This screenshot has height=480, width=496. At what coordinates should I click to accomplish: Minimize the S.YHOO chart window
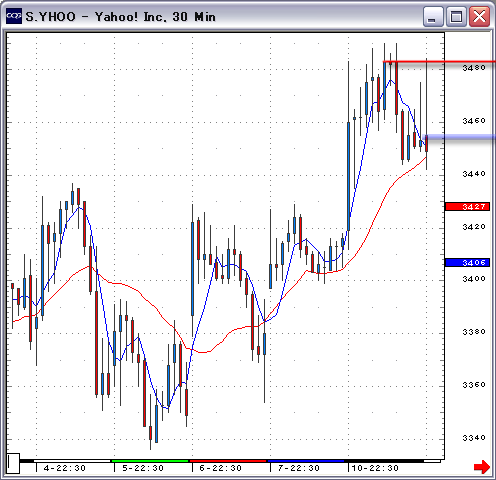tap(433, 16)
